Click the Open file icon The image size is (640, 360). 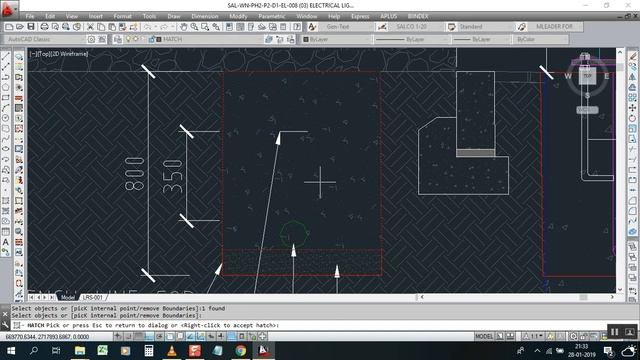(x=20, y=27)
